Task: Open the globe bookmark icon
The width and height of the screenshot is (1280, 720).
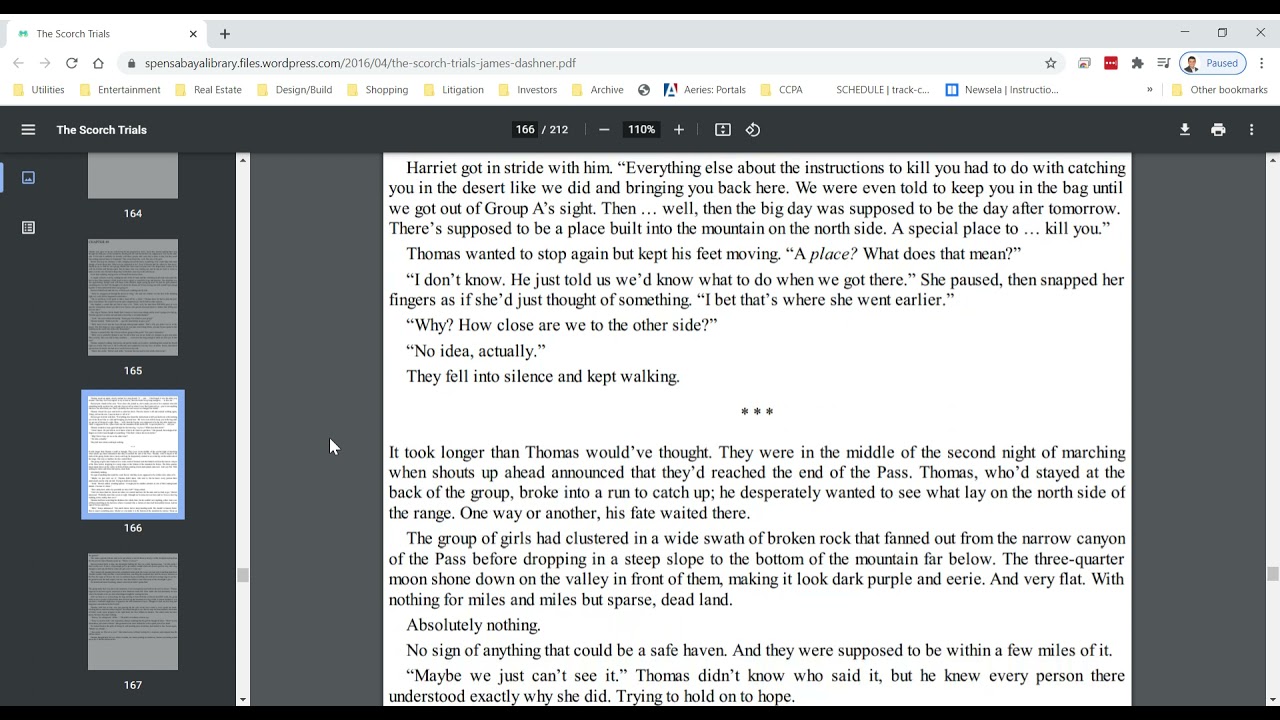Action: pyautogui.click(x=644, y=90)
